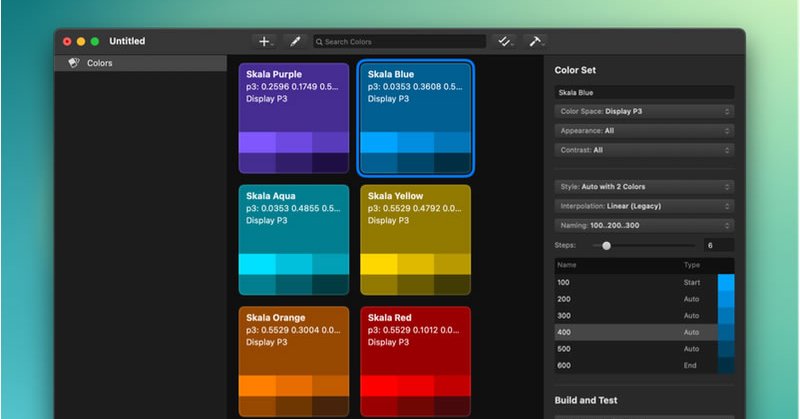Select the 400 Auto row

coord(644,332)
